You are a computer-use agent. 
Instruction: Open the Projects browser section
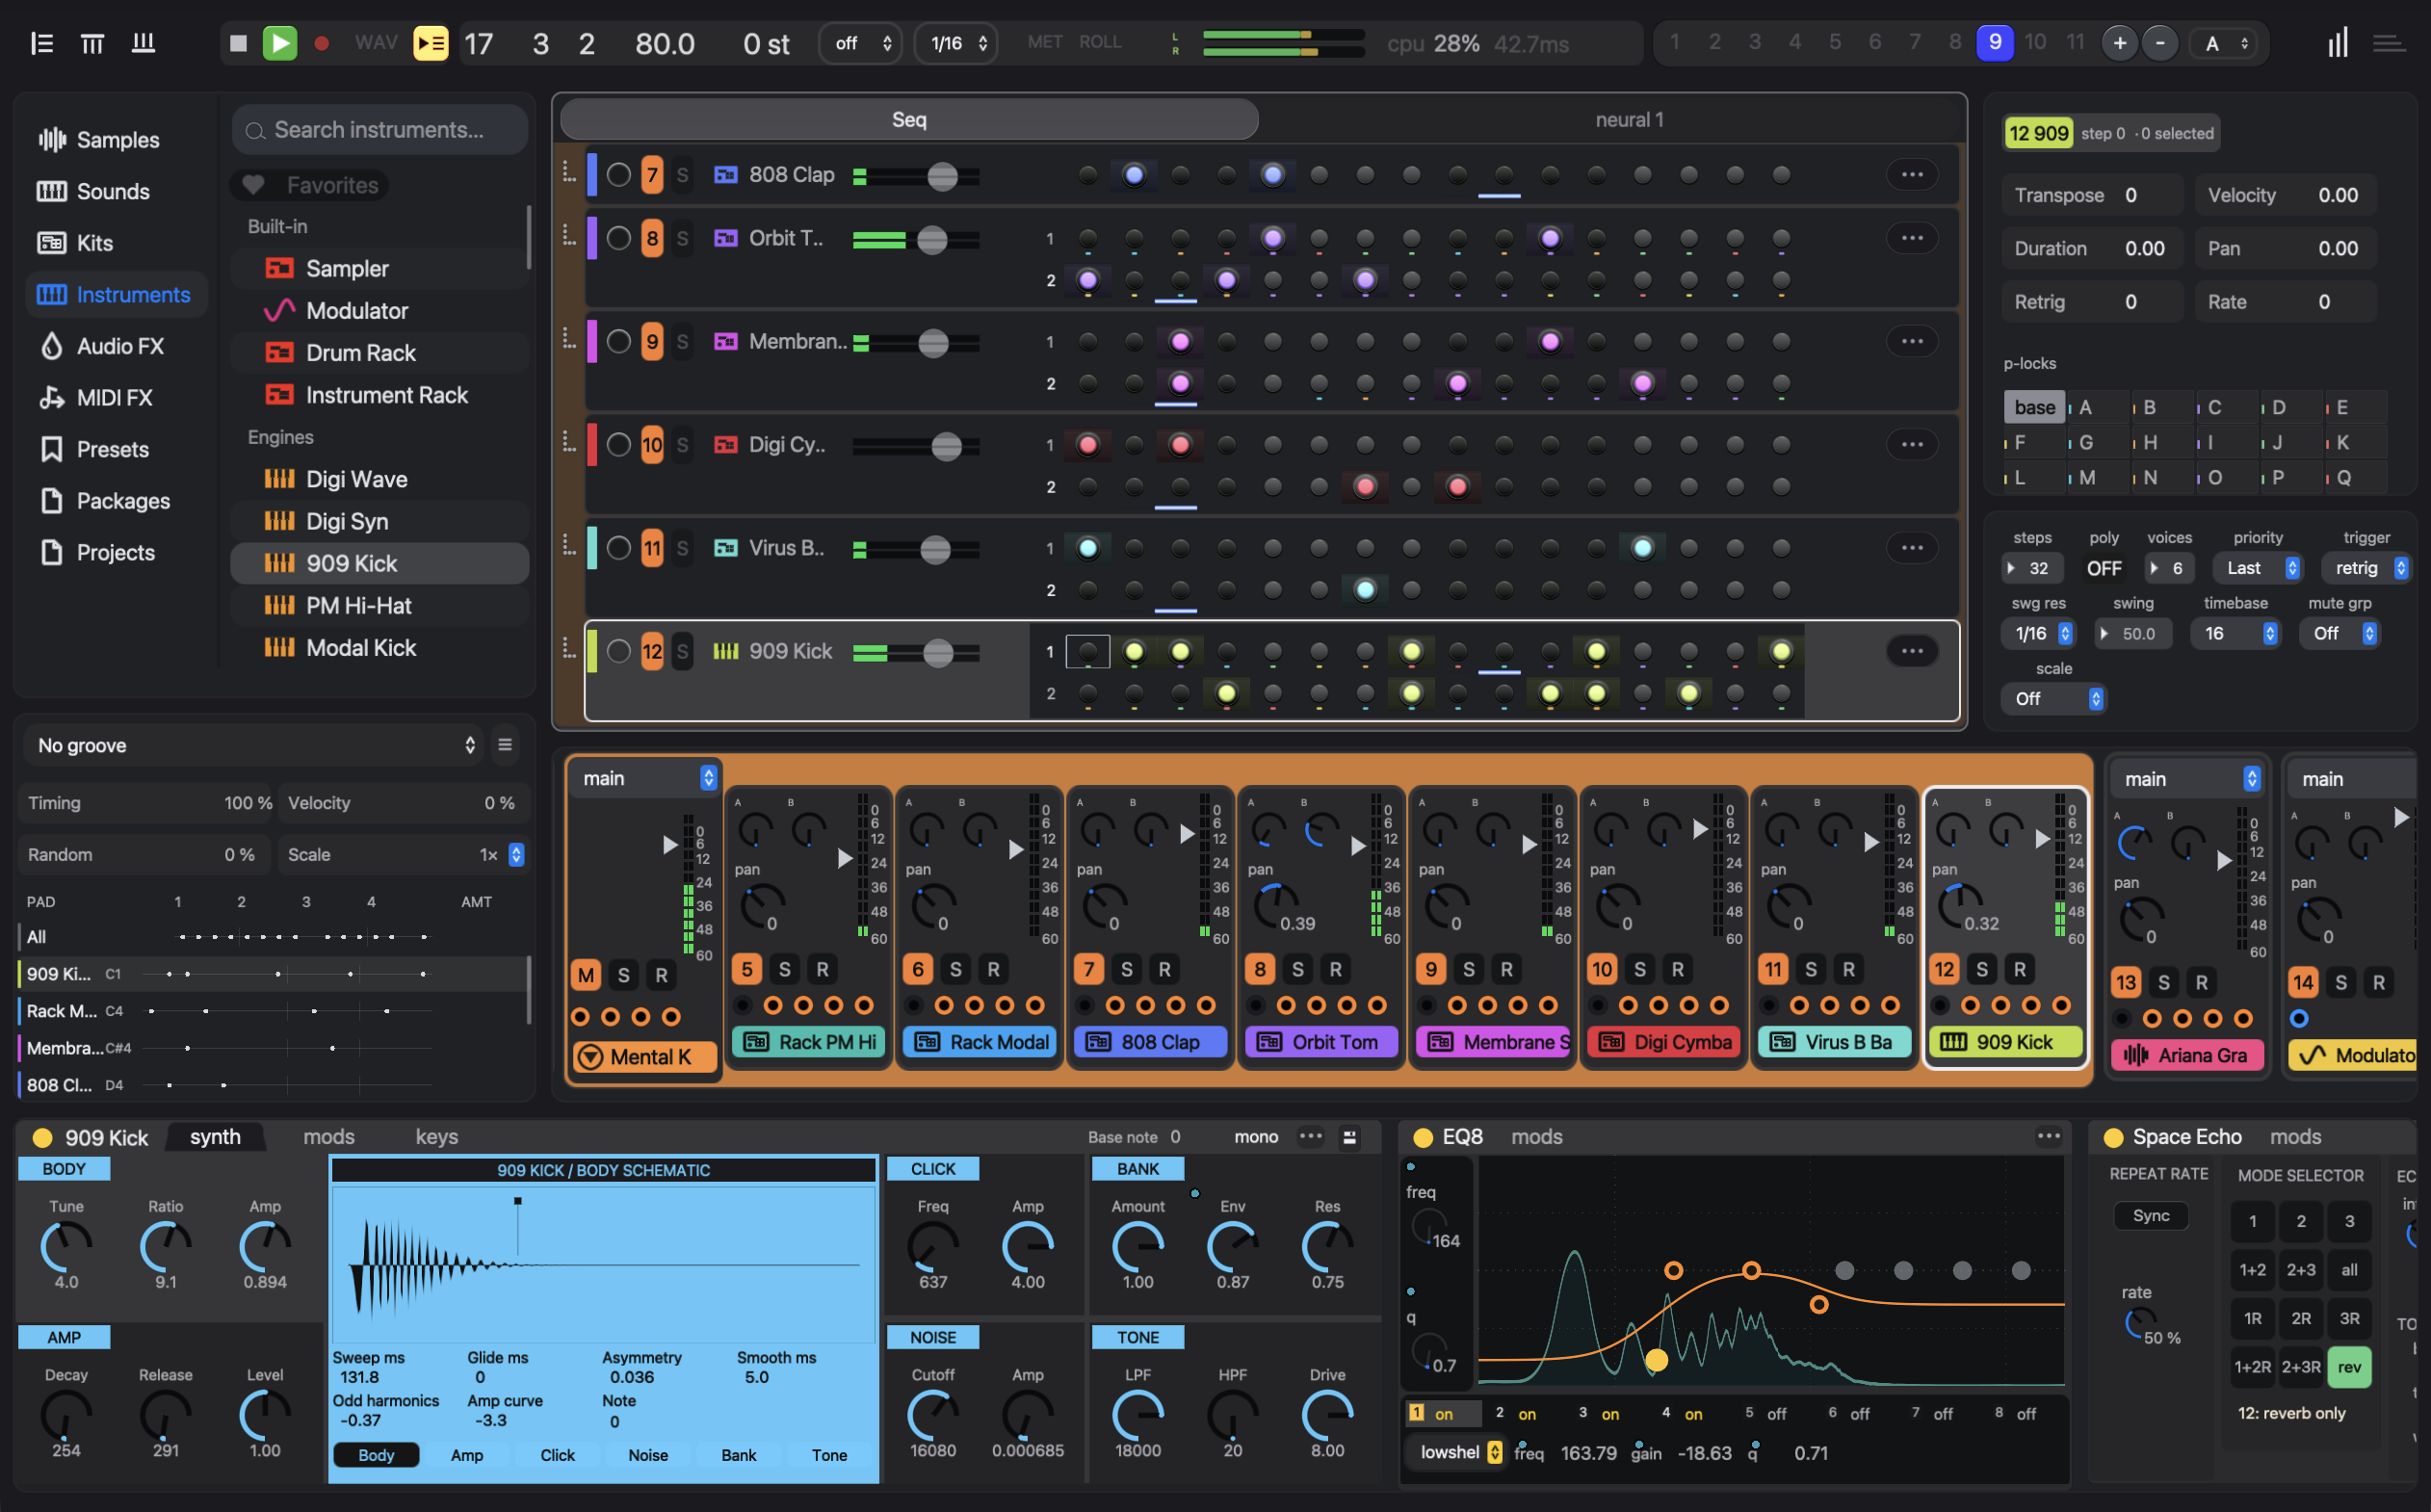click(x=96, y=552)
